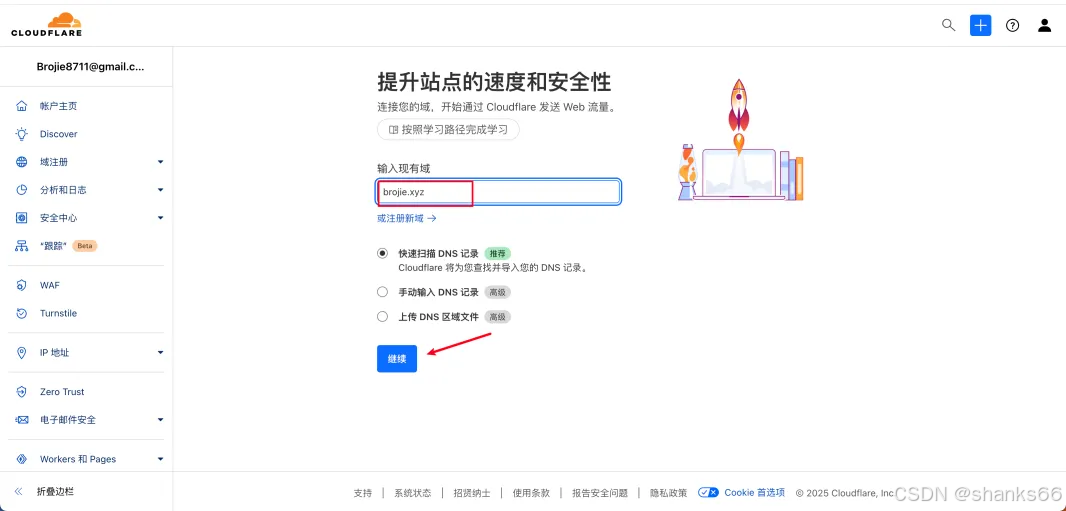Open the search magnifier icon
Viewport: 1066px width, 511px height.
coord(948,25)
